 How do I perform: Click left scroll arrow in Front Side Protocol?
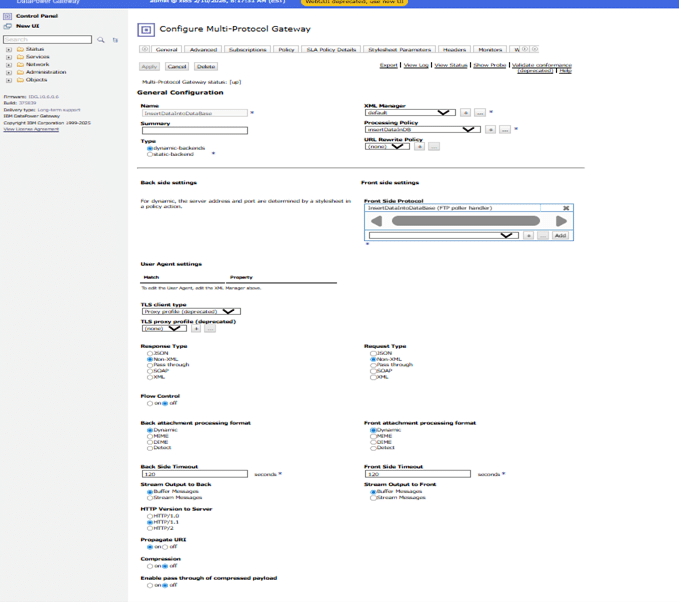point(376,221)
